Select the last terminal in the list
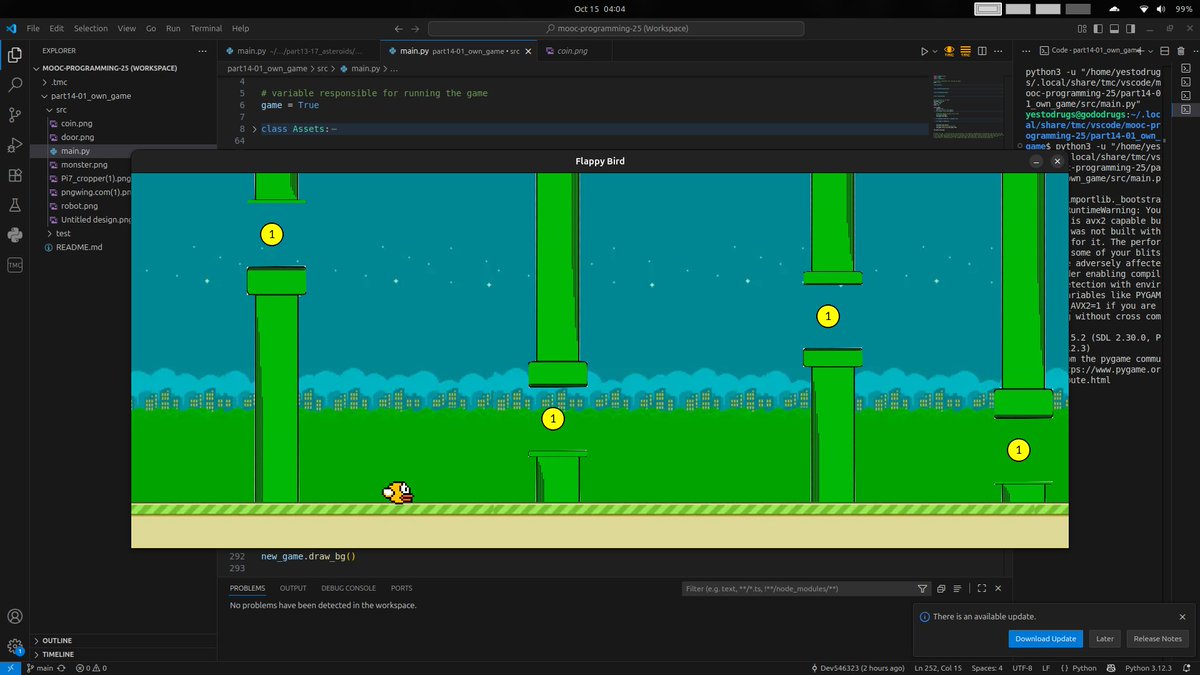The height and width of the screenshot is (675, 1200). click(x=1186, y=108)
